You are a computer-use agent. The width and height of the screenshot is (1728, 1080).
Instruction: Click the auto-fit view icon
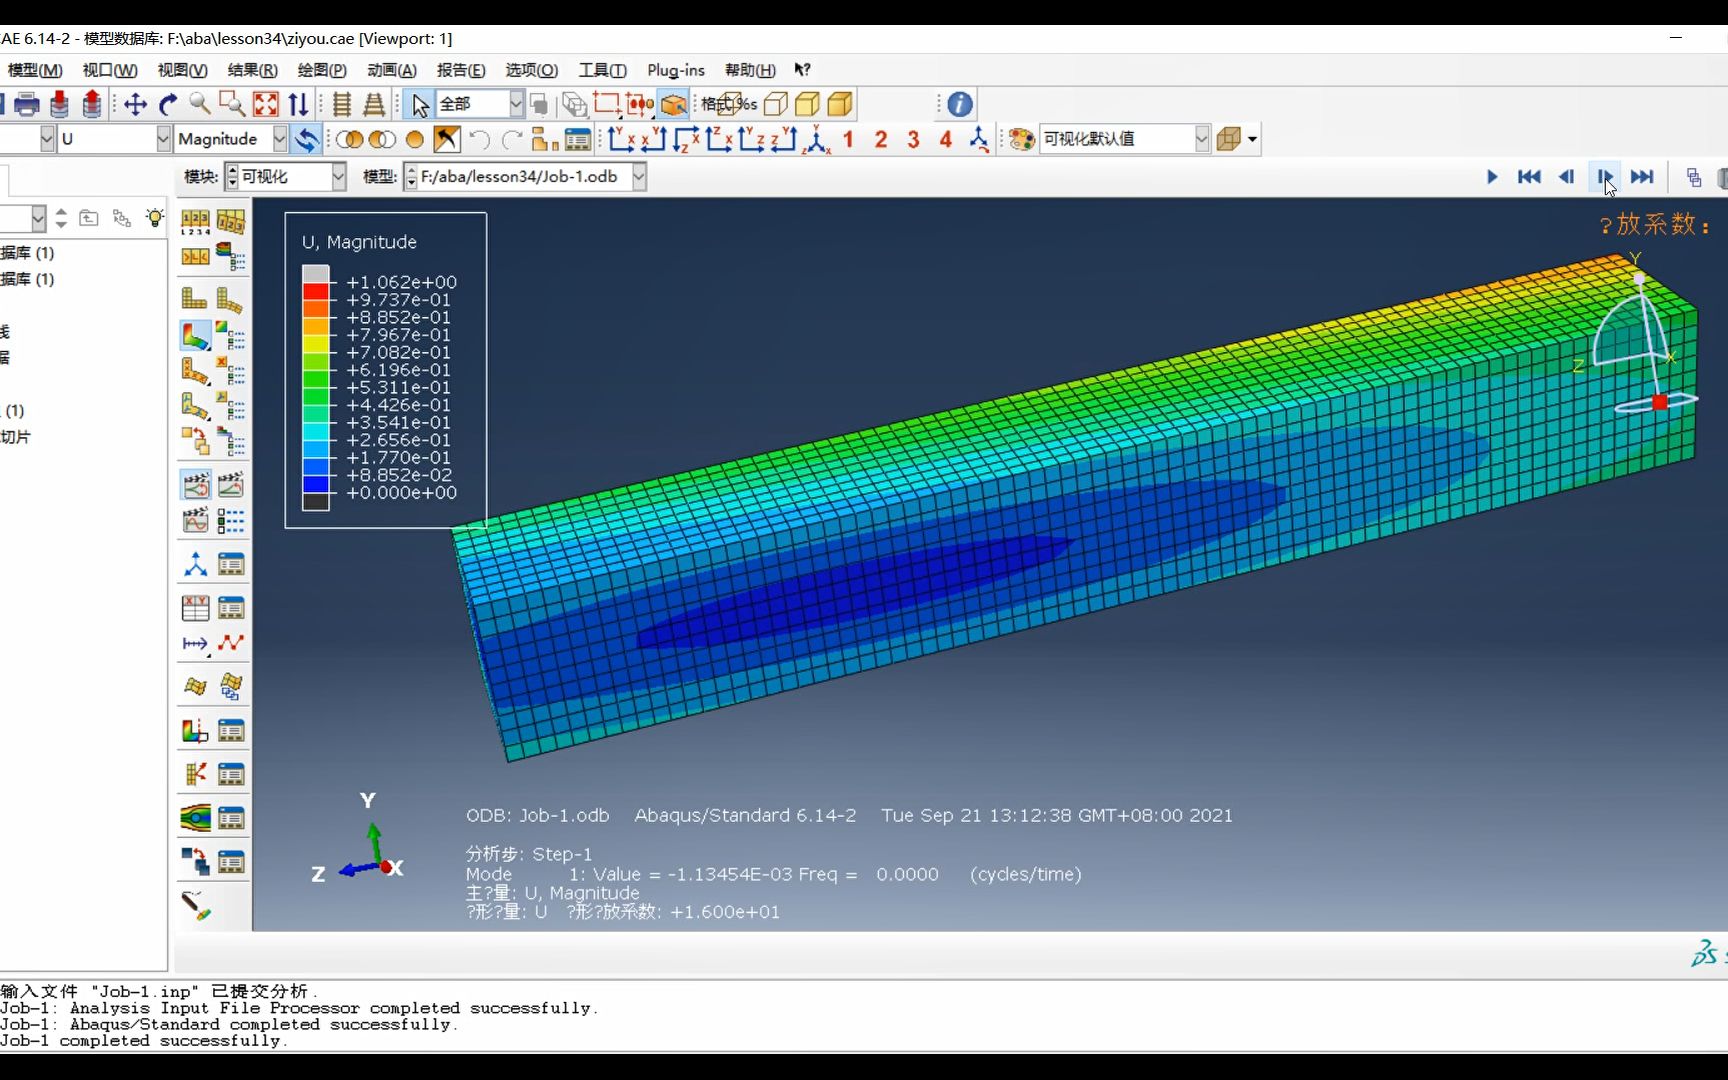pyautogui.click(x=265, y=104)
